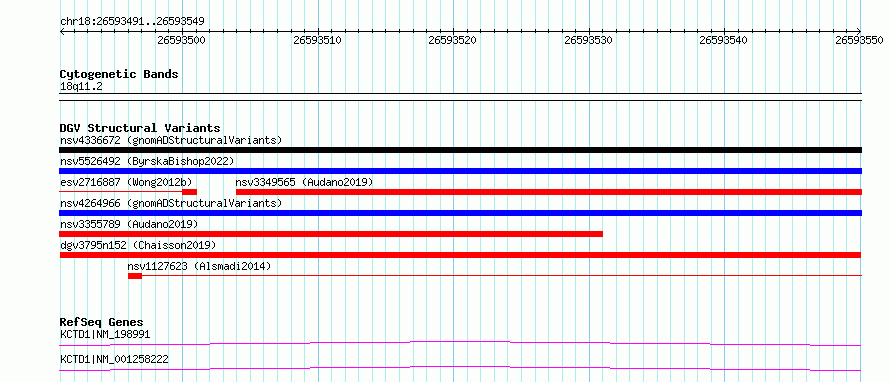
Task: Open the Cytogenetic Bands track heading
Action: point(119,74)
